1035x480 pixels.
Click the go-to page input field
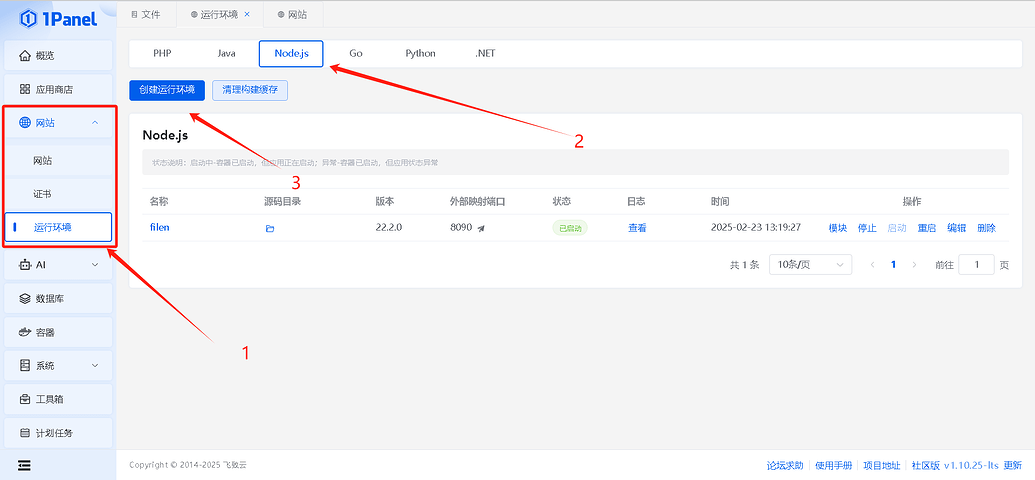coord(976,265)
